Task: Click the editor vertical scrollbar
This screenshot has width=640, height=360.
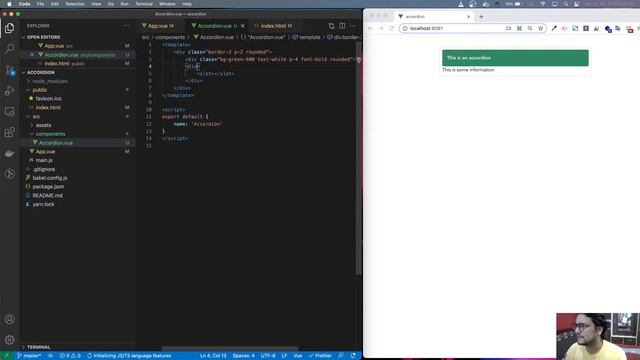Action: point(359,159)
